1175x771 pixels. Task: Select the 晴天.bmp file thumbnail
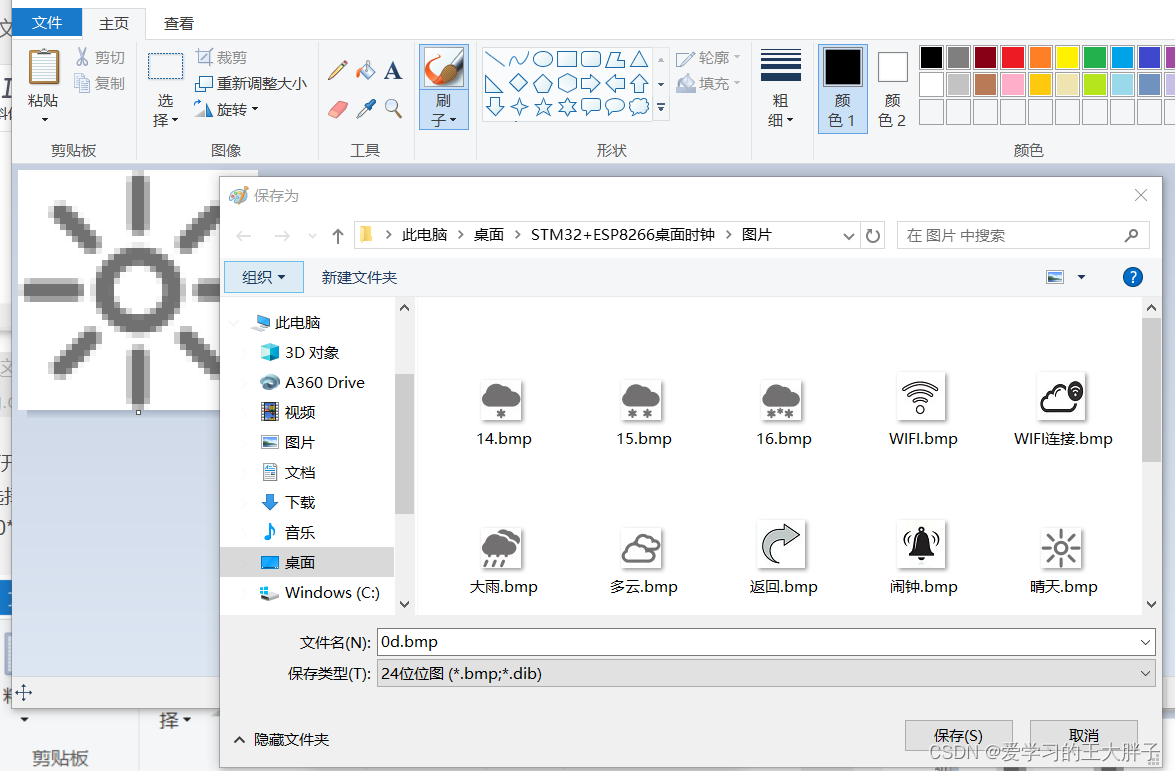coord(1062,547)
